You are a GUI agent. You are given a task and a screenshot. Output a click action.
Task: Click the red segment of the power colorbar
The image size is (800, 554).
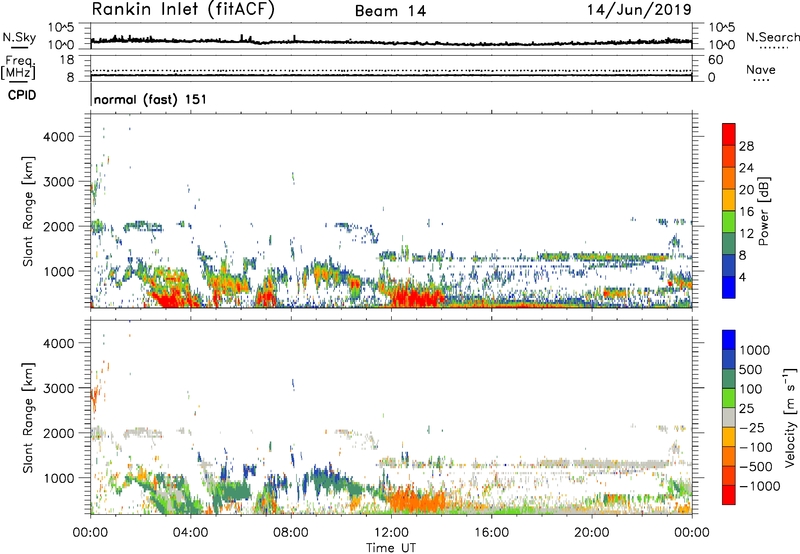coord(729,134)
